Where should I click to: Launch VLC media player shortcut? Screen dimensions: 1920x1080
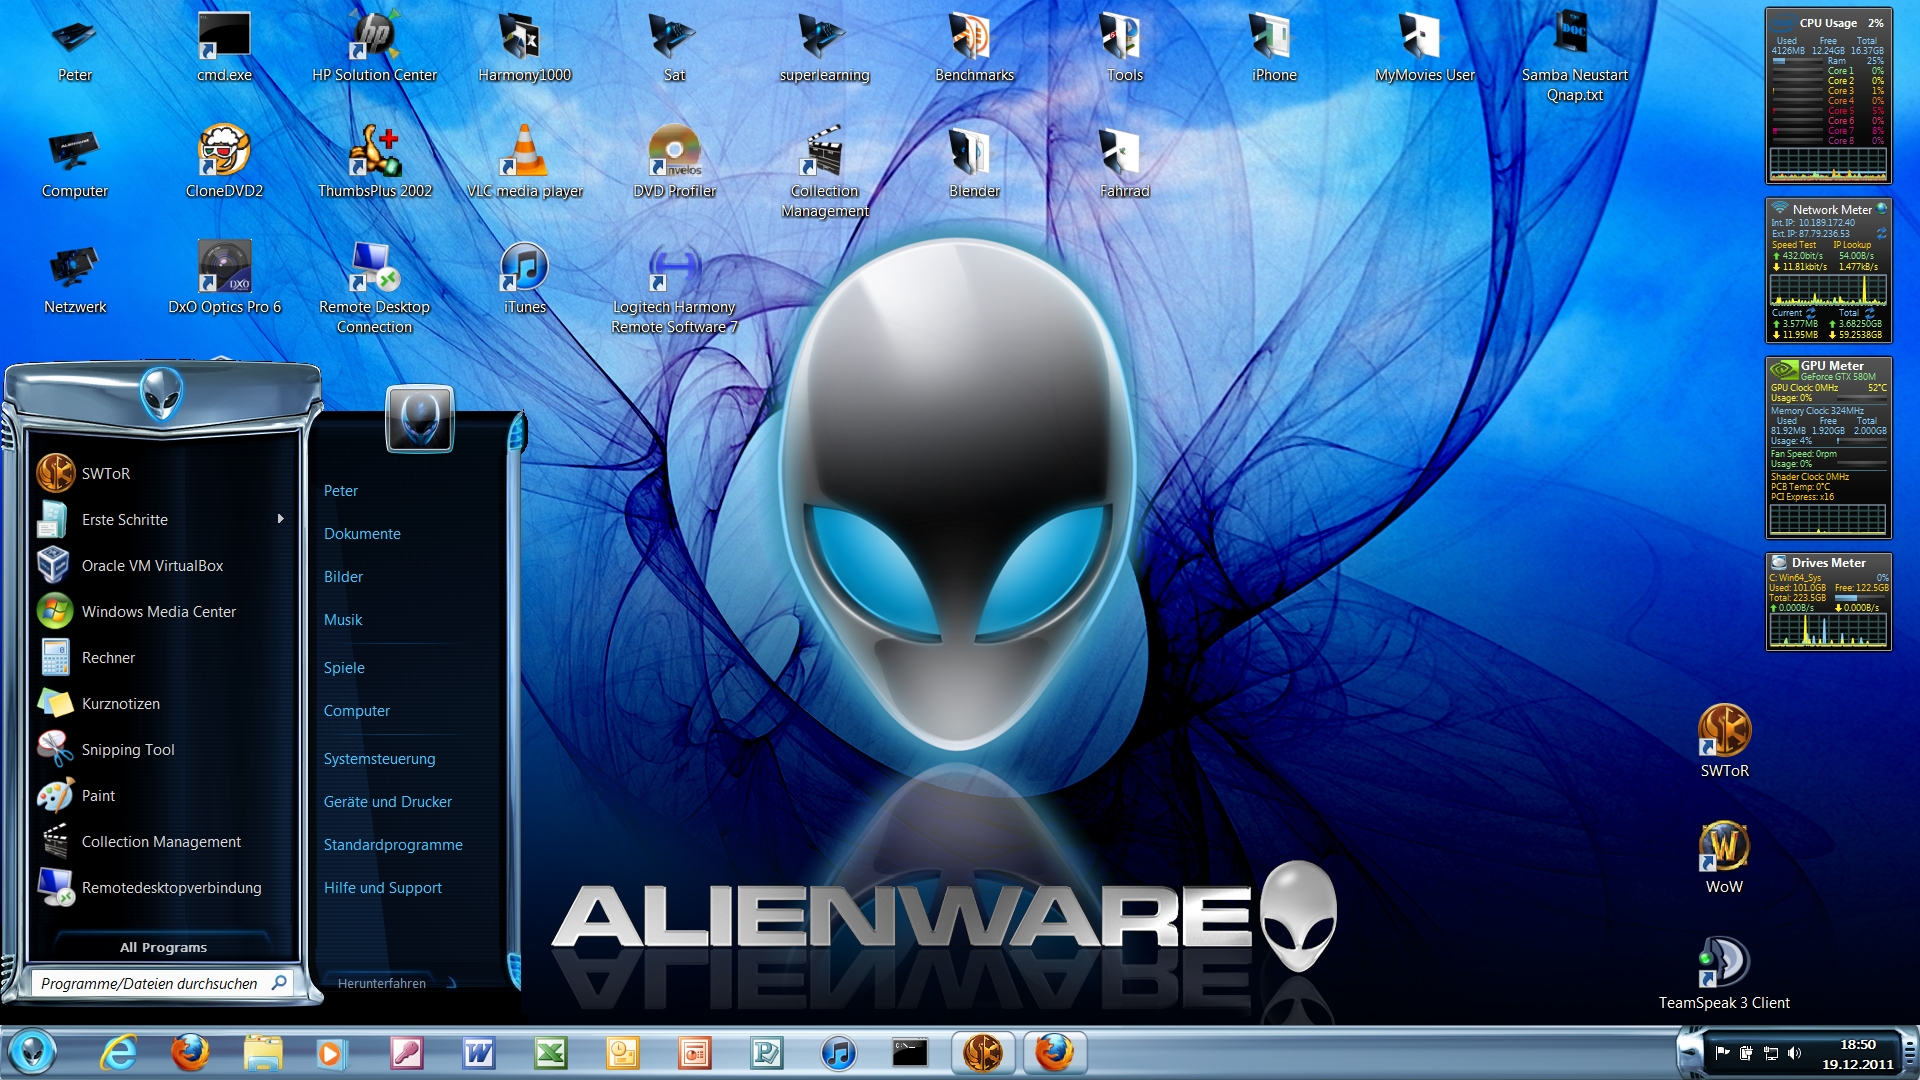(x=524, y=163)
